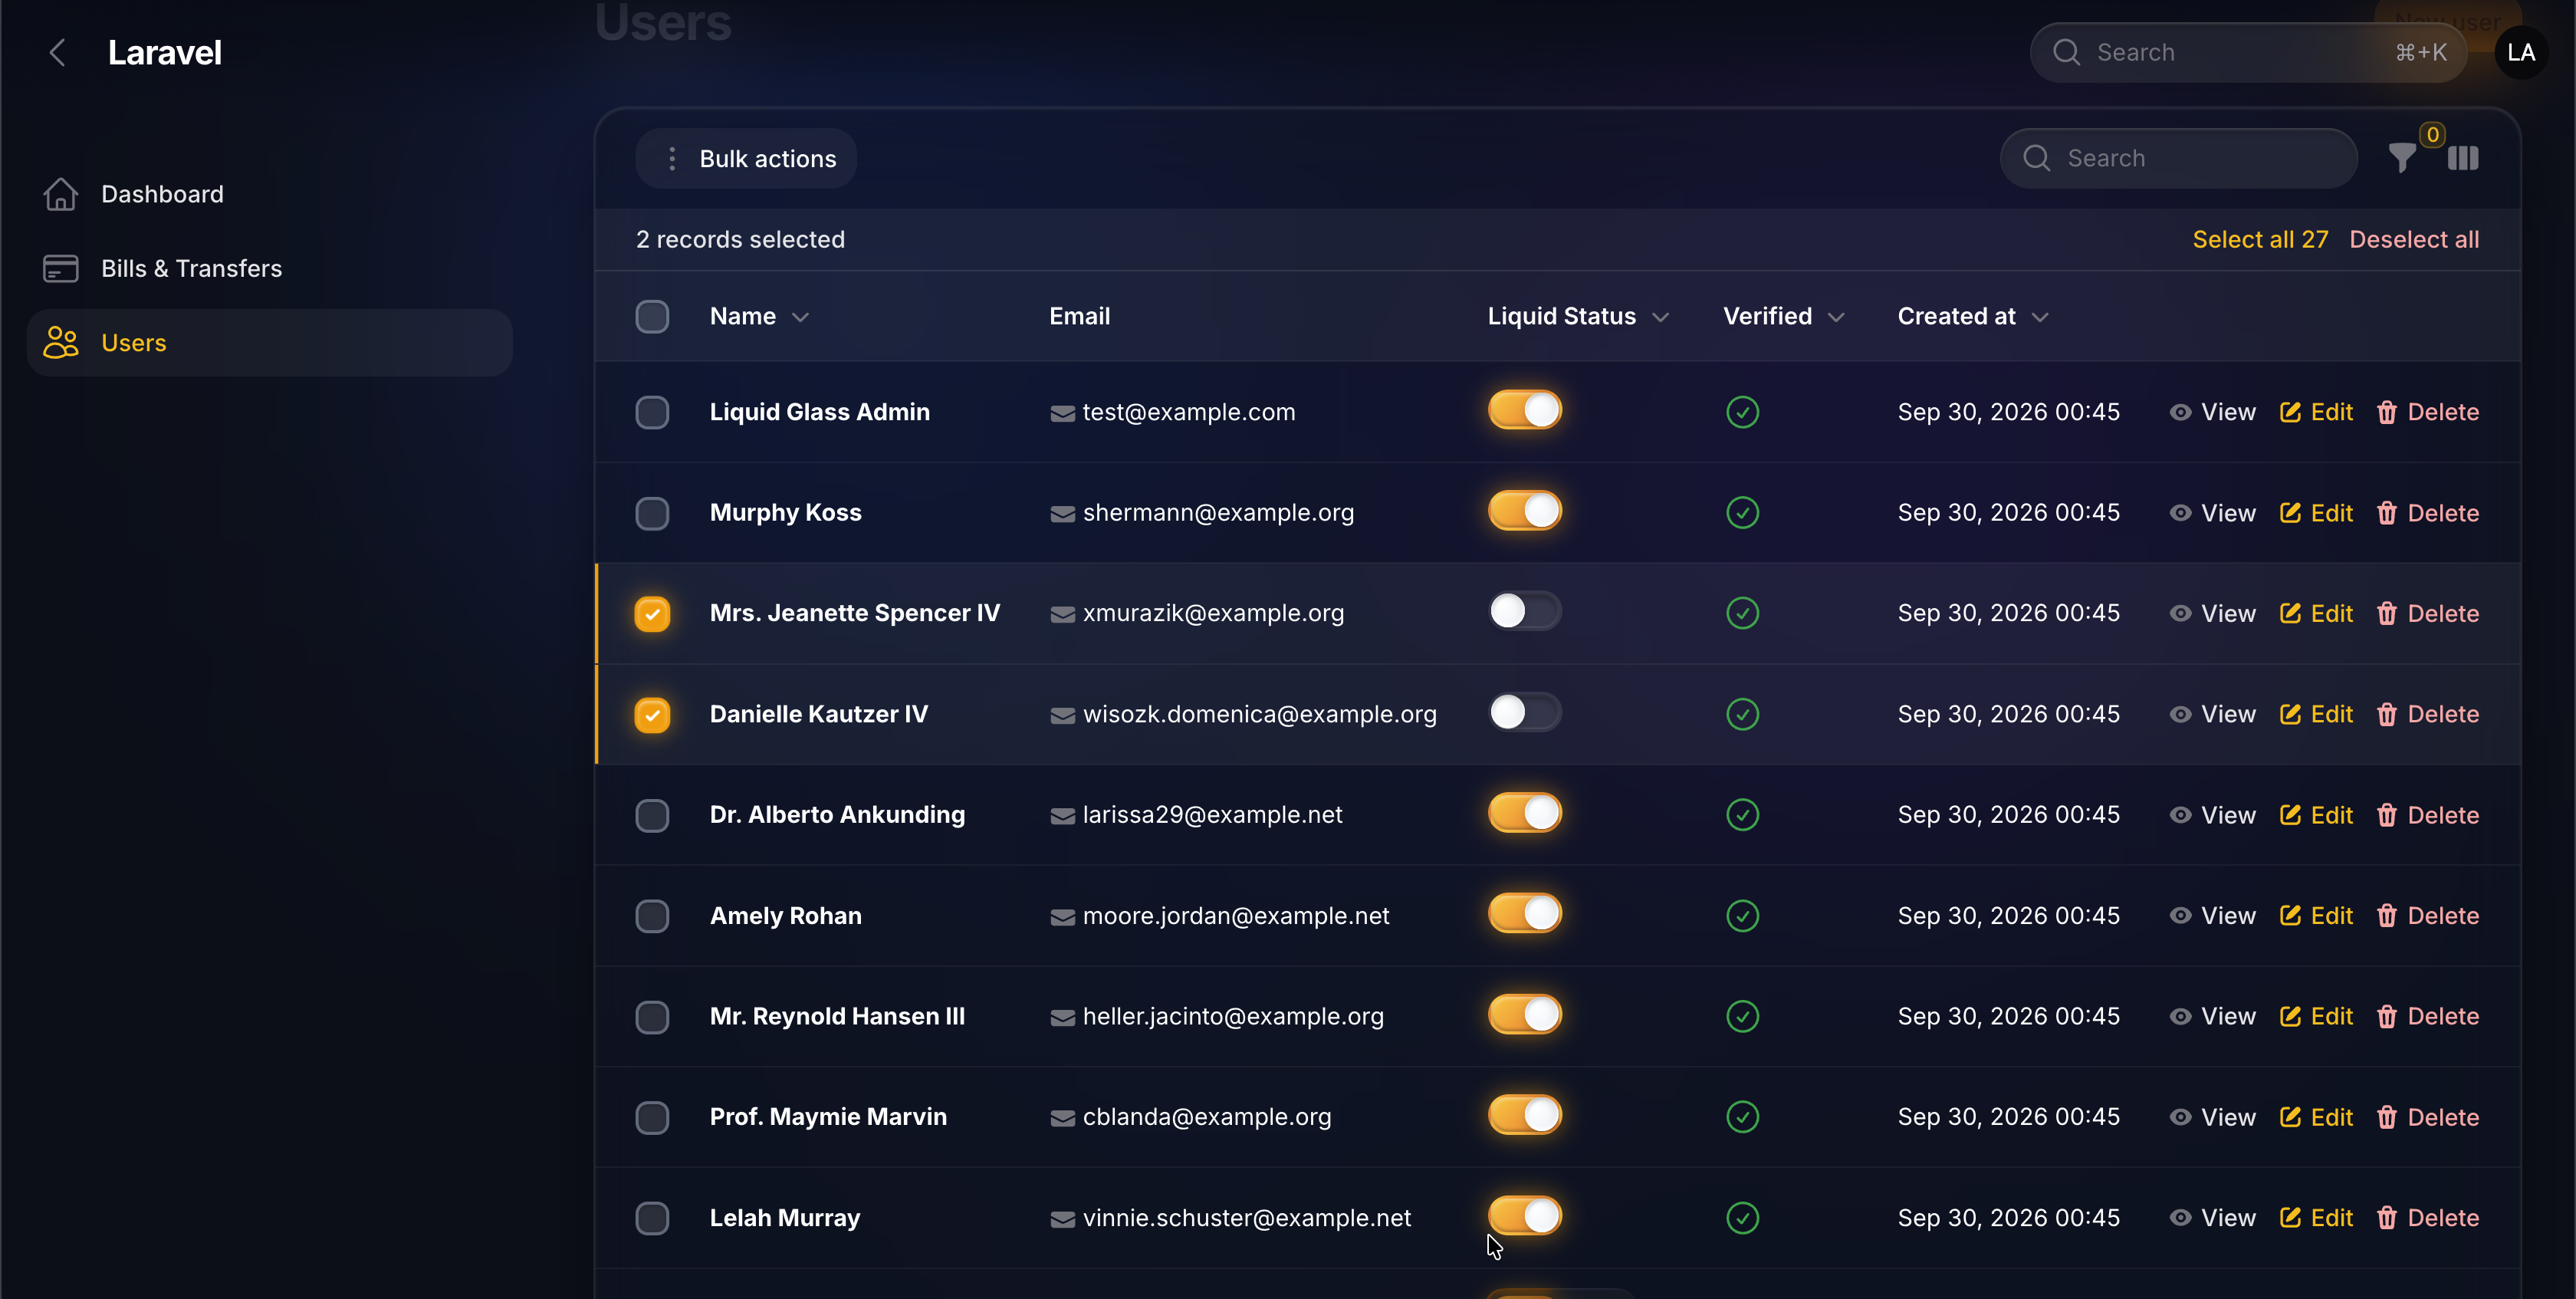Click trash icon for Mrs. Jeanette Spencer IV
The image size is (2576, 1299).
[x=2386, y=613]
